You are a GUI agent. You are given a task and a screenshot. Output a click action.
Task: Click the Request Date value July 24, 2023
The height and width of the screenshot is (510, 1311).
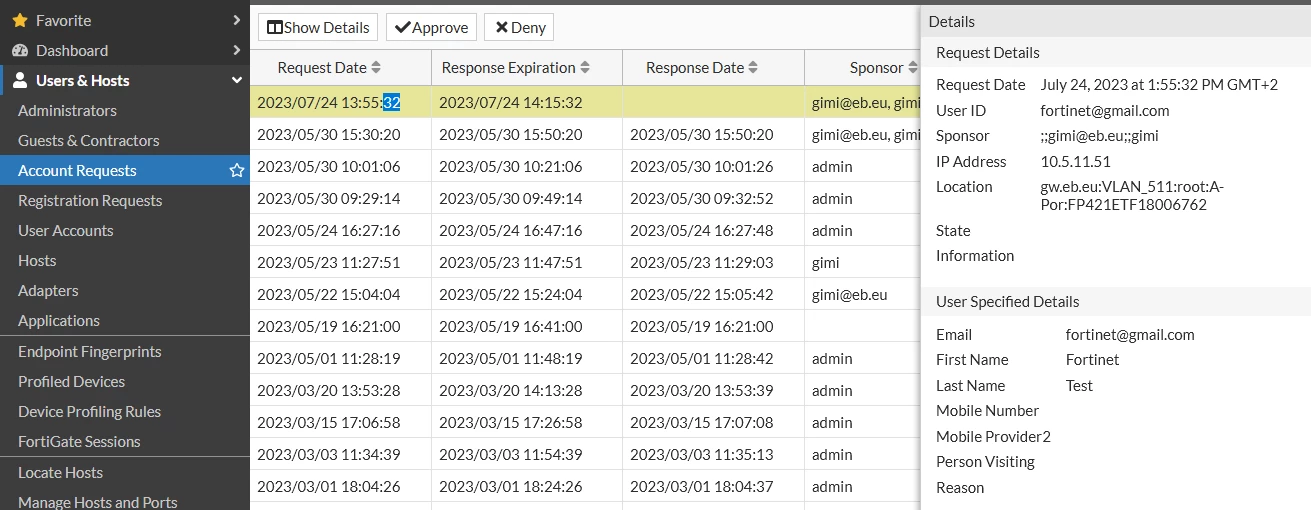pyautogui.click(x=1160, y=85)
